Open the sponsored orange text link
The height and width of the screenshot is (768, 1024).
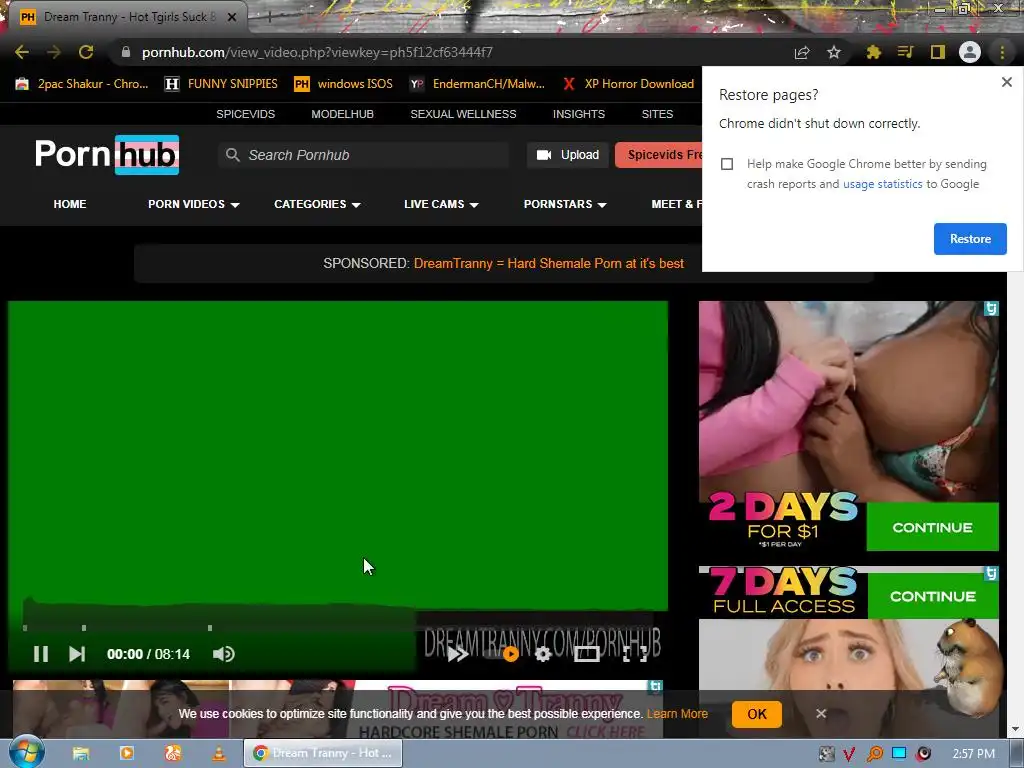coord(549,263)
